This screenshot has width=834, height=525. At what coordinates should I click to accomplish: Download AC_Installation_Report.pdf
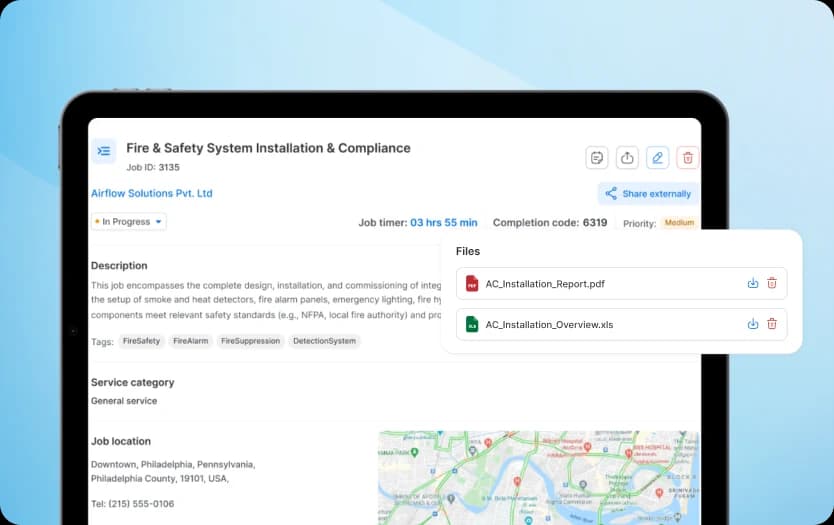point(753,284)
